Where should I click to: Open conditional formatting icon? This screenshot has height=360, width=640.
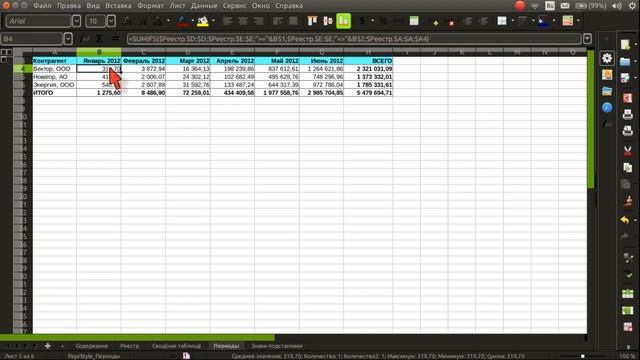click(x=568, y=21)
